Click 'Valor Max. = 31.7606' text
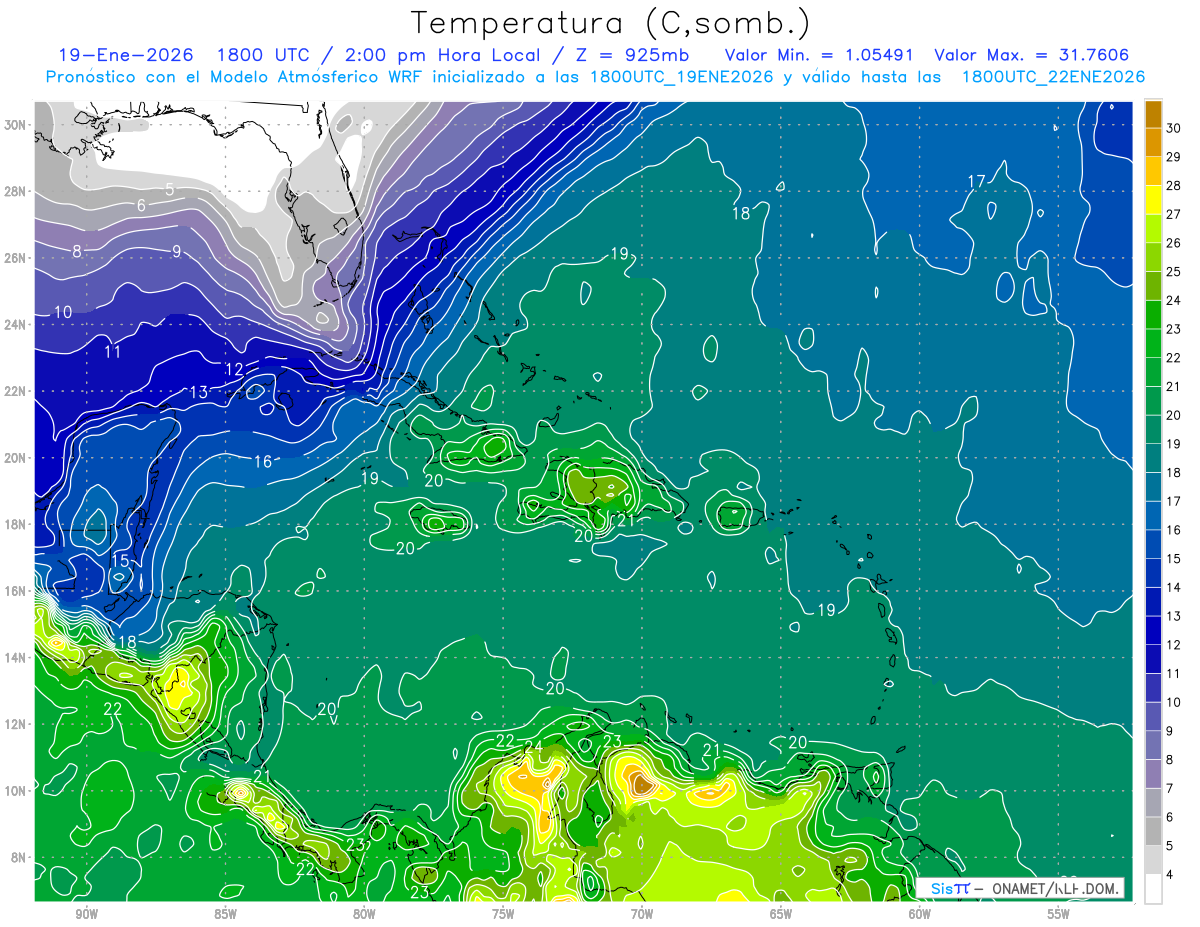 1030,55
